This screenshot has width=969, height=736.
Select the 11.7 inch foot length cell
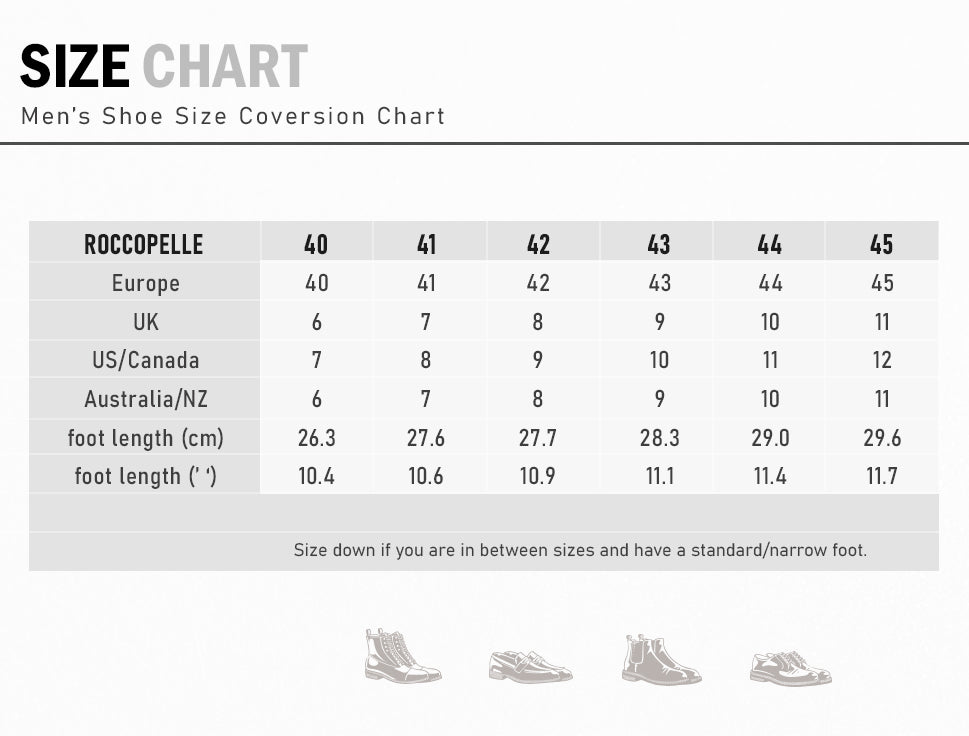point(881,476)
